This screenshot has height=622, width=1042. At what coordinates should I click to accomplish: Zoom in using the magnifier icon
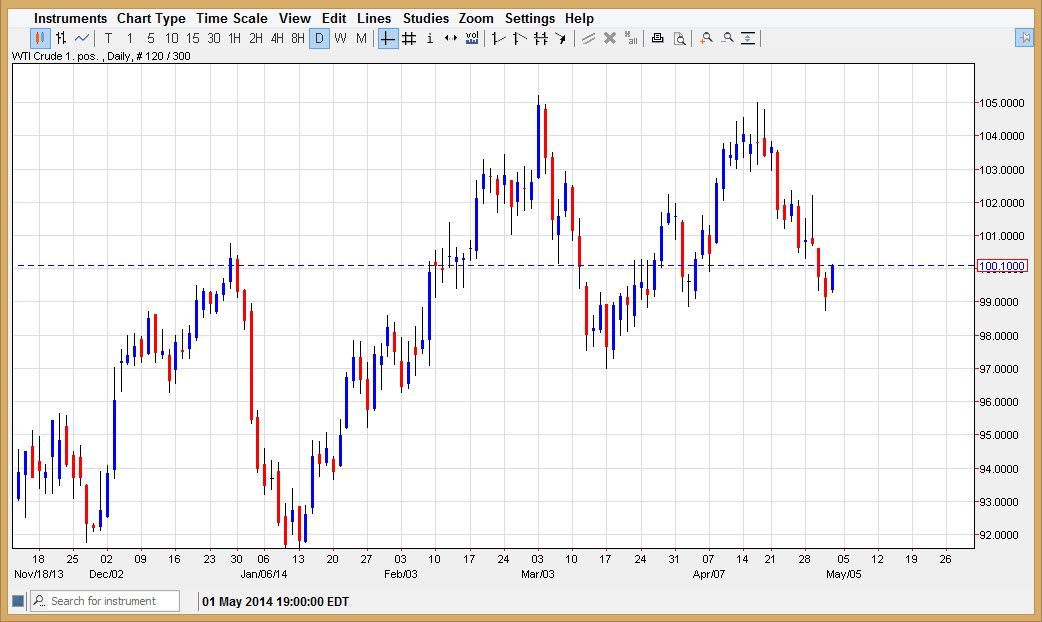tap(705, 38)
